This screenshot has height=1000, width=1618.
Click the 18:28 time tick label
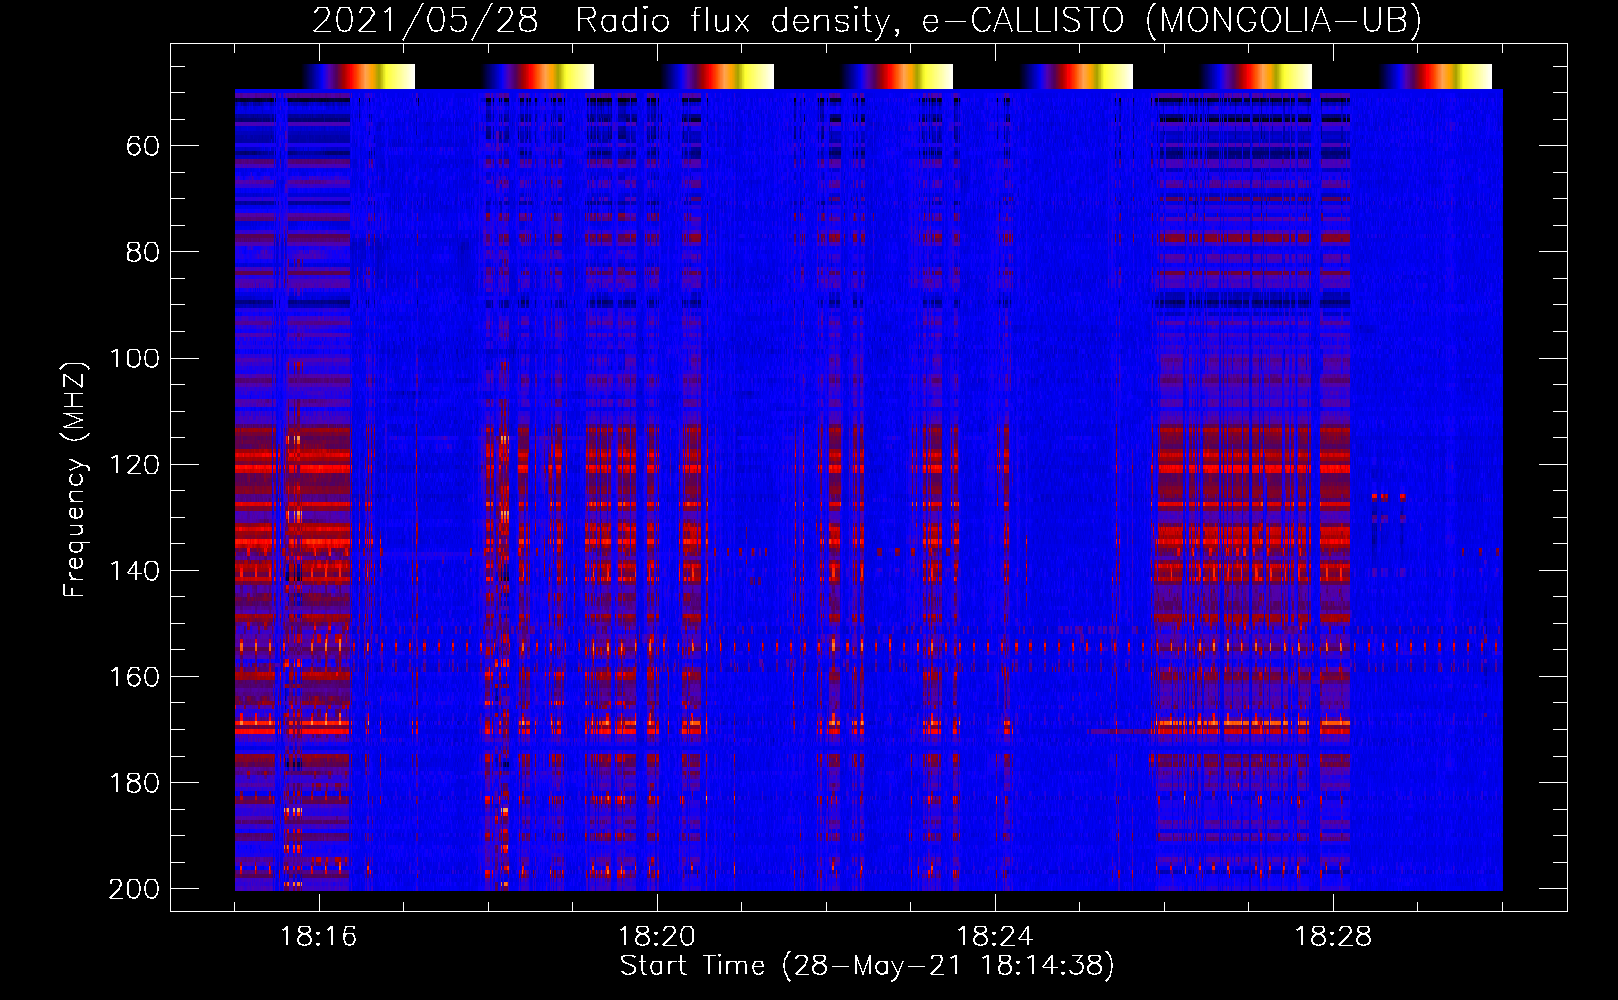[1333, 937]
